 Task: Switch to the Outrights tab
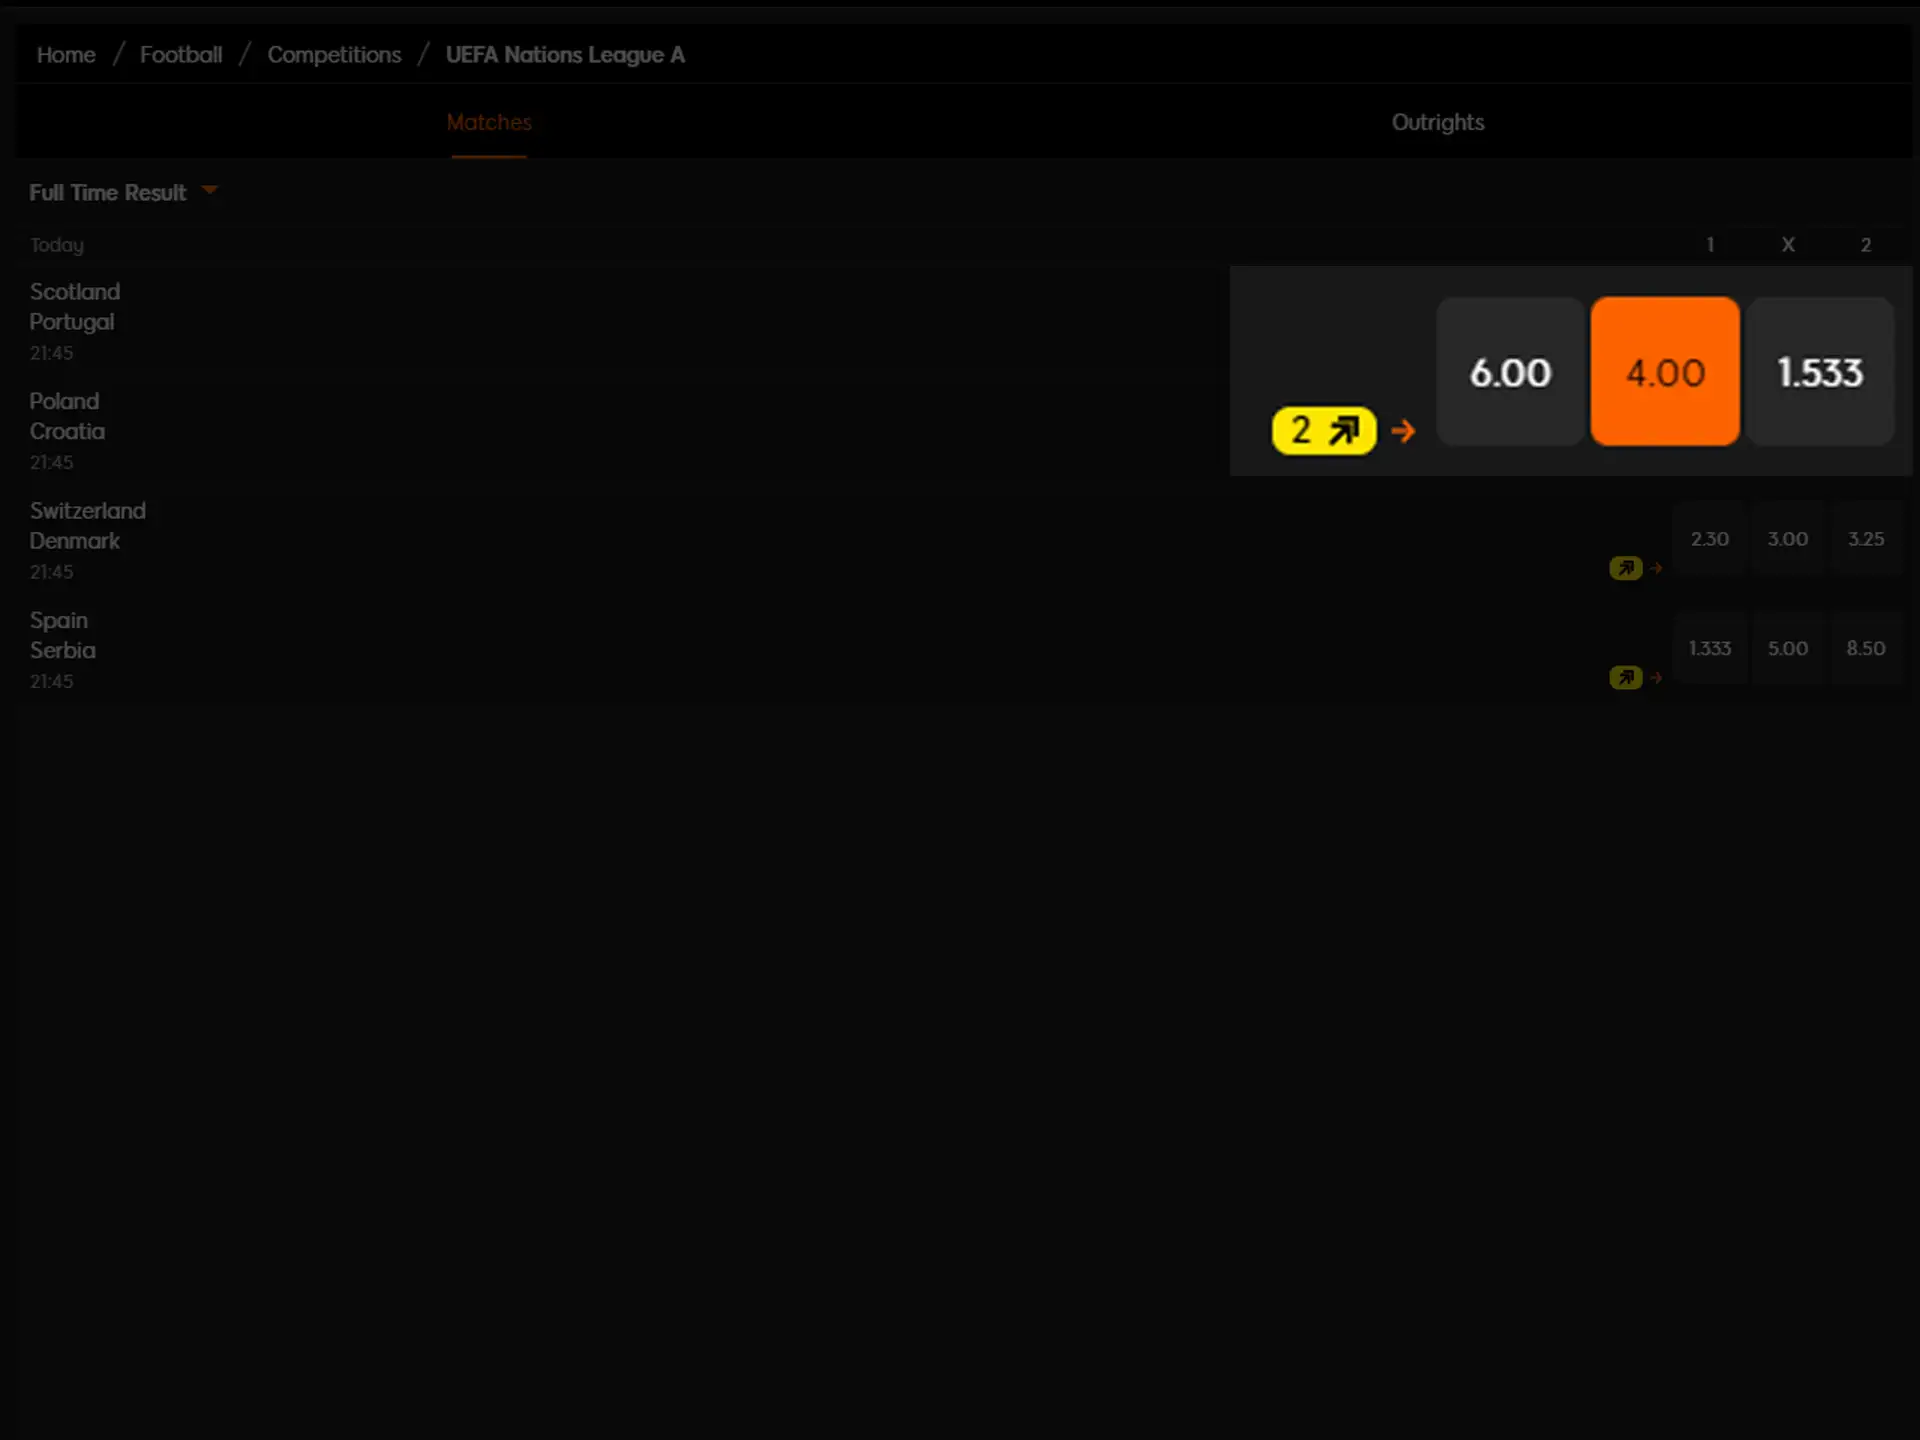1438,122
